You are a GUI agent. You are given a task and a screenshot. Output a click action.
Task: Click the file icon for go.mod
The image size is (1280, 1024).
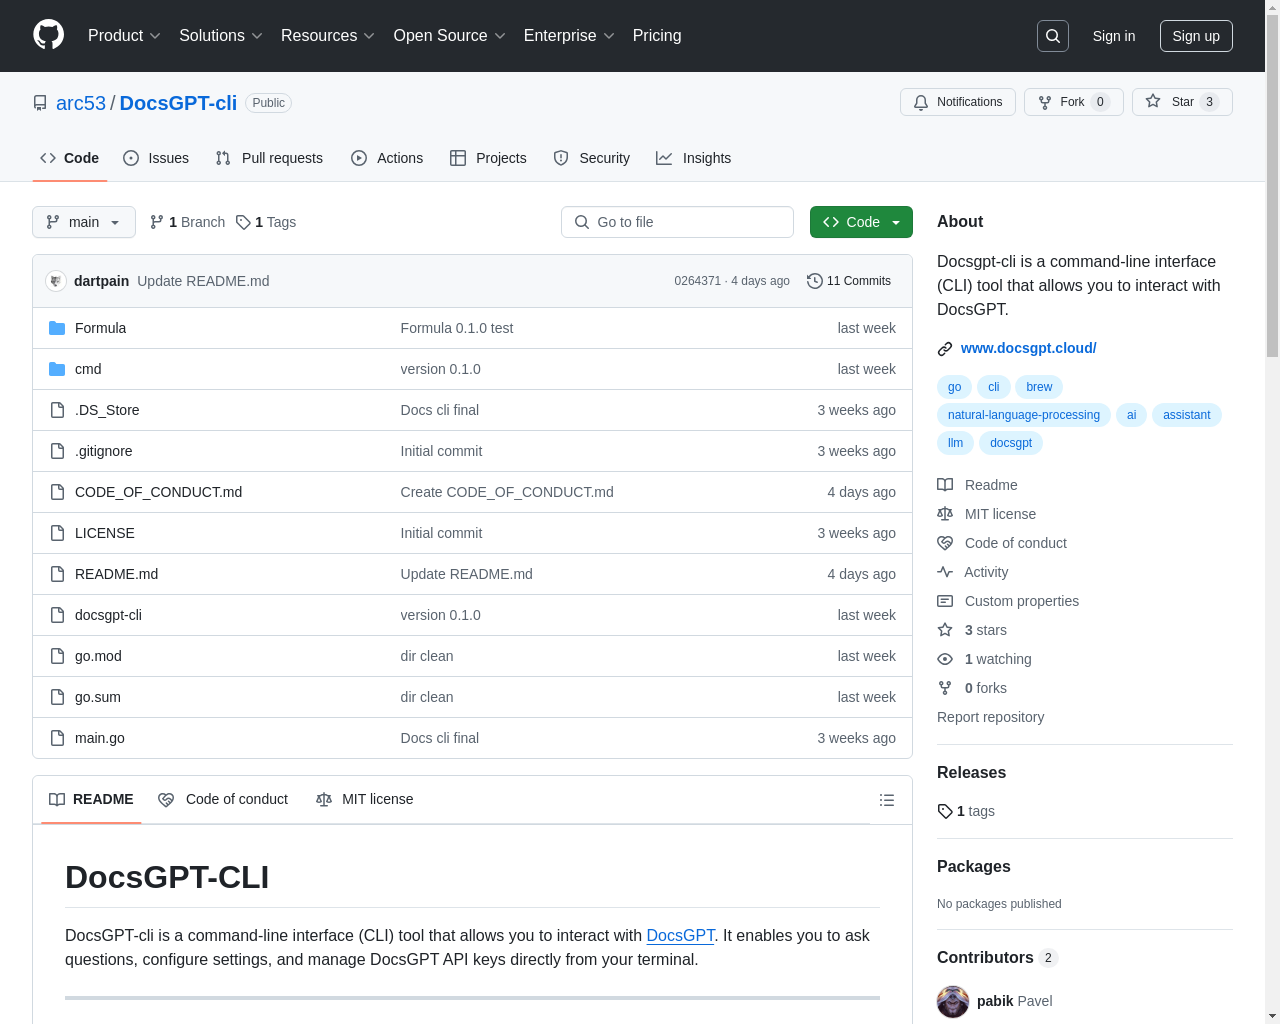point(57,656)
